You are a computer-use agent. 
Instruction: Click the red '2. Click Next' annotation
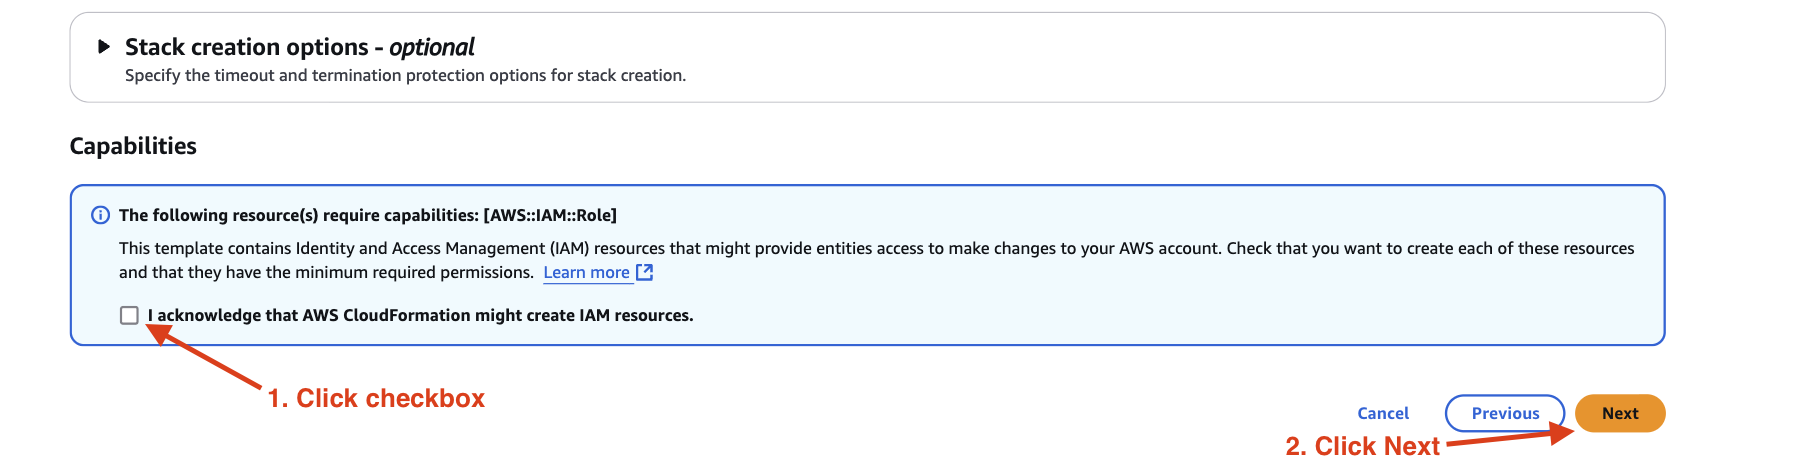1362,446
